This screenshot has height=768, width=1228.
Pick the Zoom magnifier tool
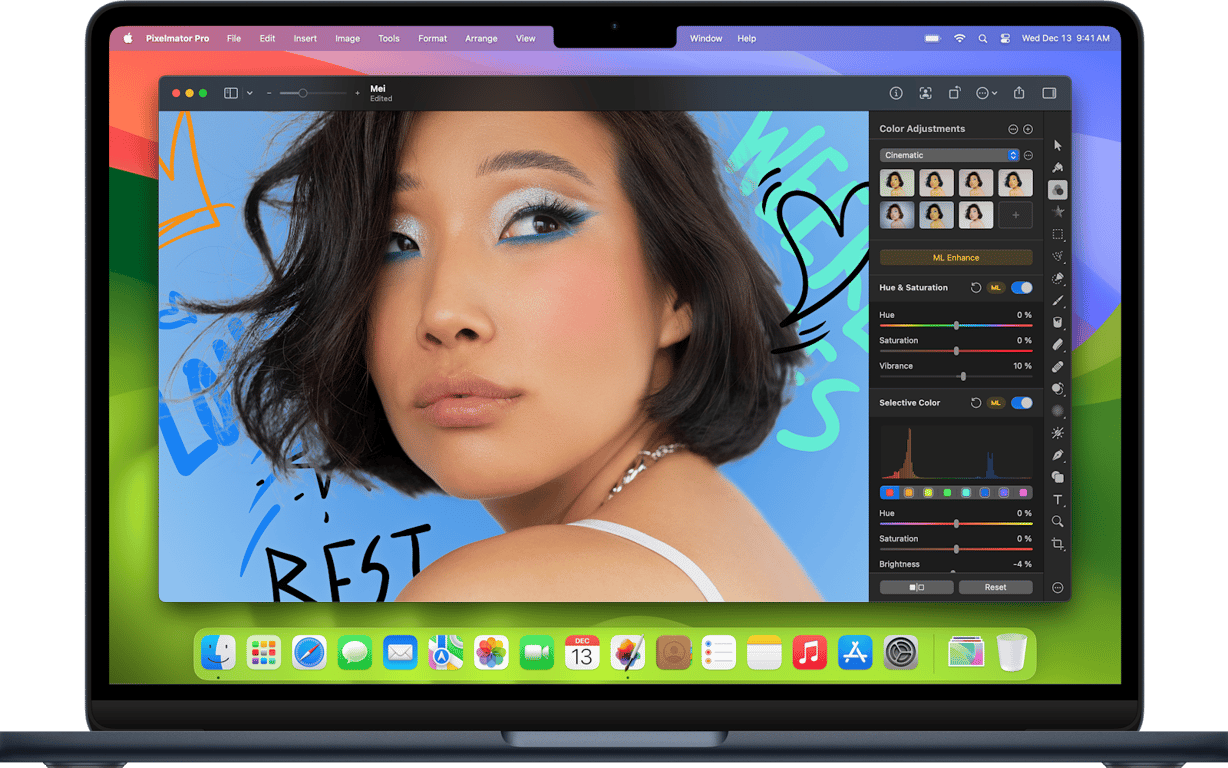click(1057, 521)
